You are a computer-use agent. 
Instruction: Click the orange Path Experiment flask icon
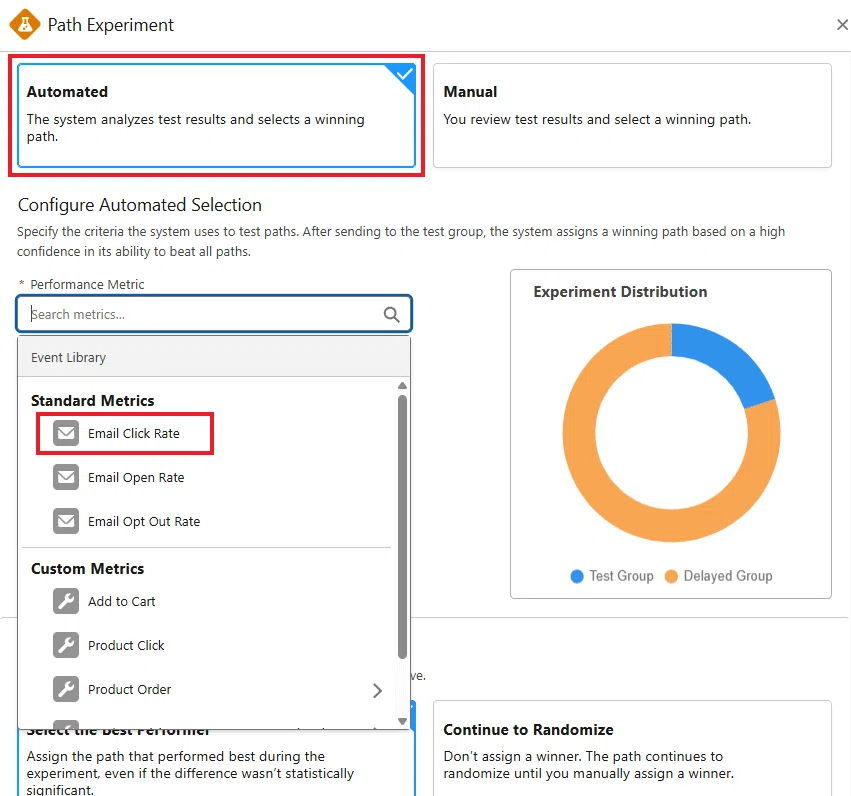click(x=24, y=24)
